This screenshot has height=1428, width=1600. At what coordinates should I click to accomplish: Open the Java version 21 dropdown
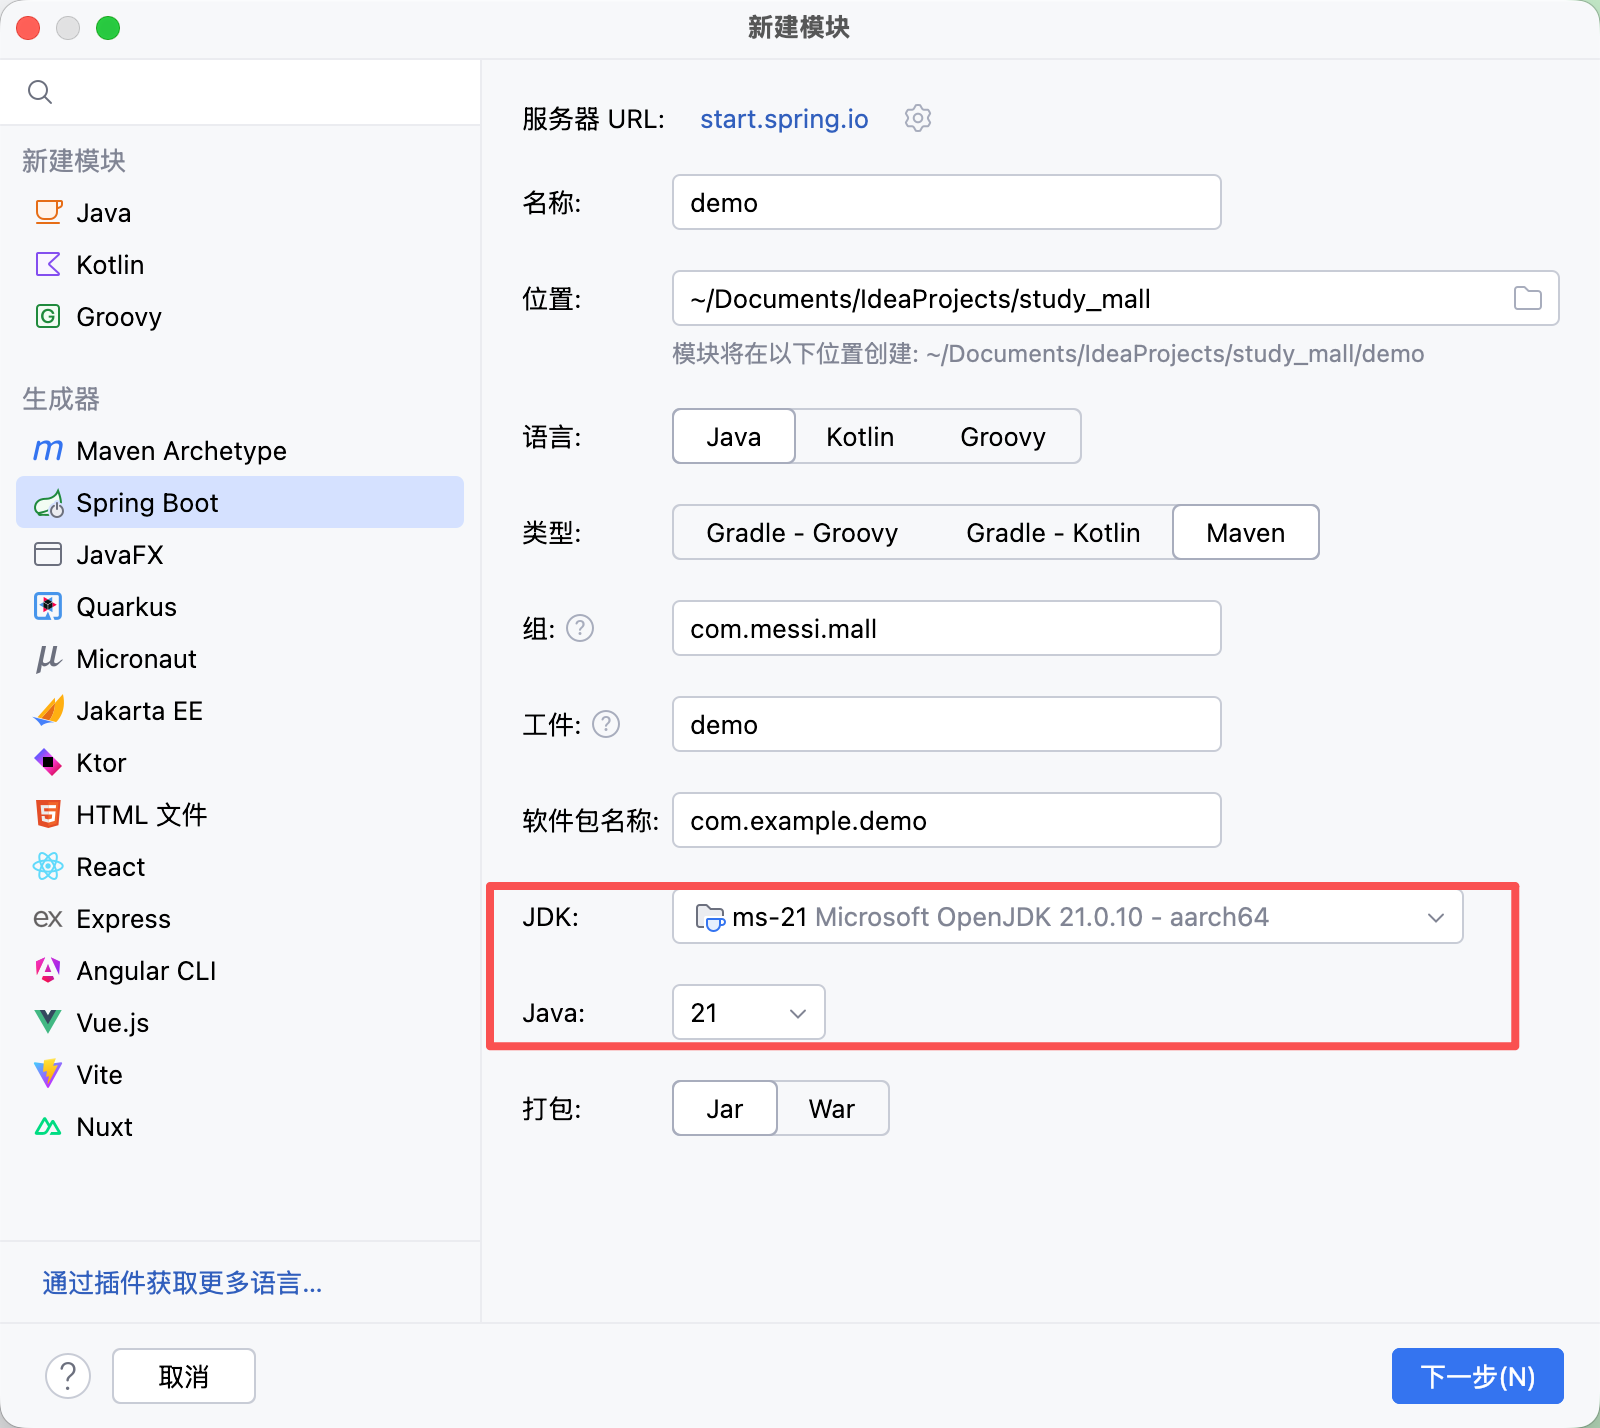pos(749,1012)
